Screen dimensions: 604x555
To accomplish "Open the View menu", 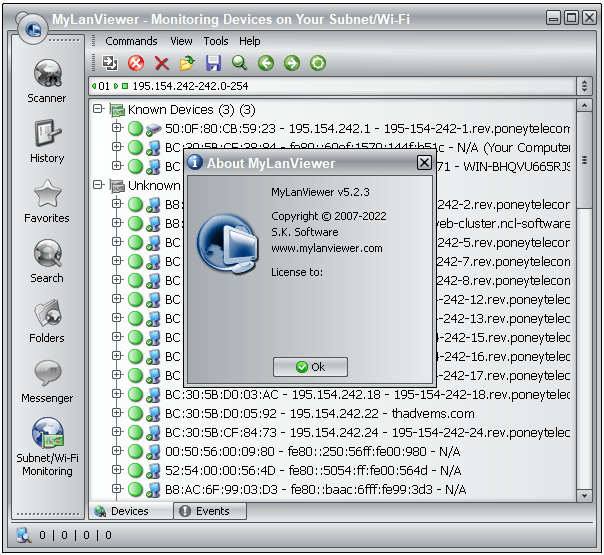I will click(181, 41).
